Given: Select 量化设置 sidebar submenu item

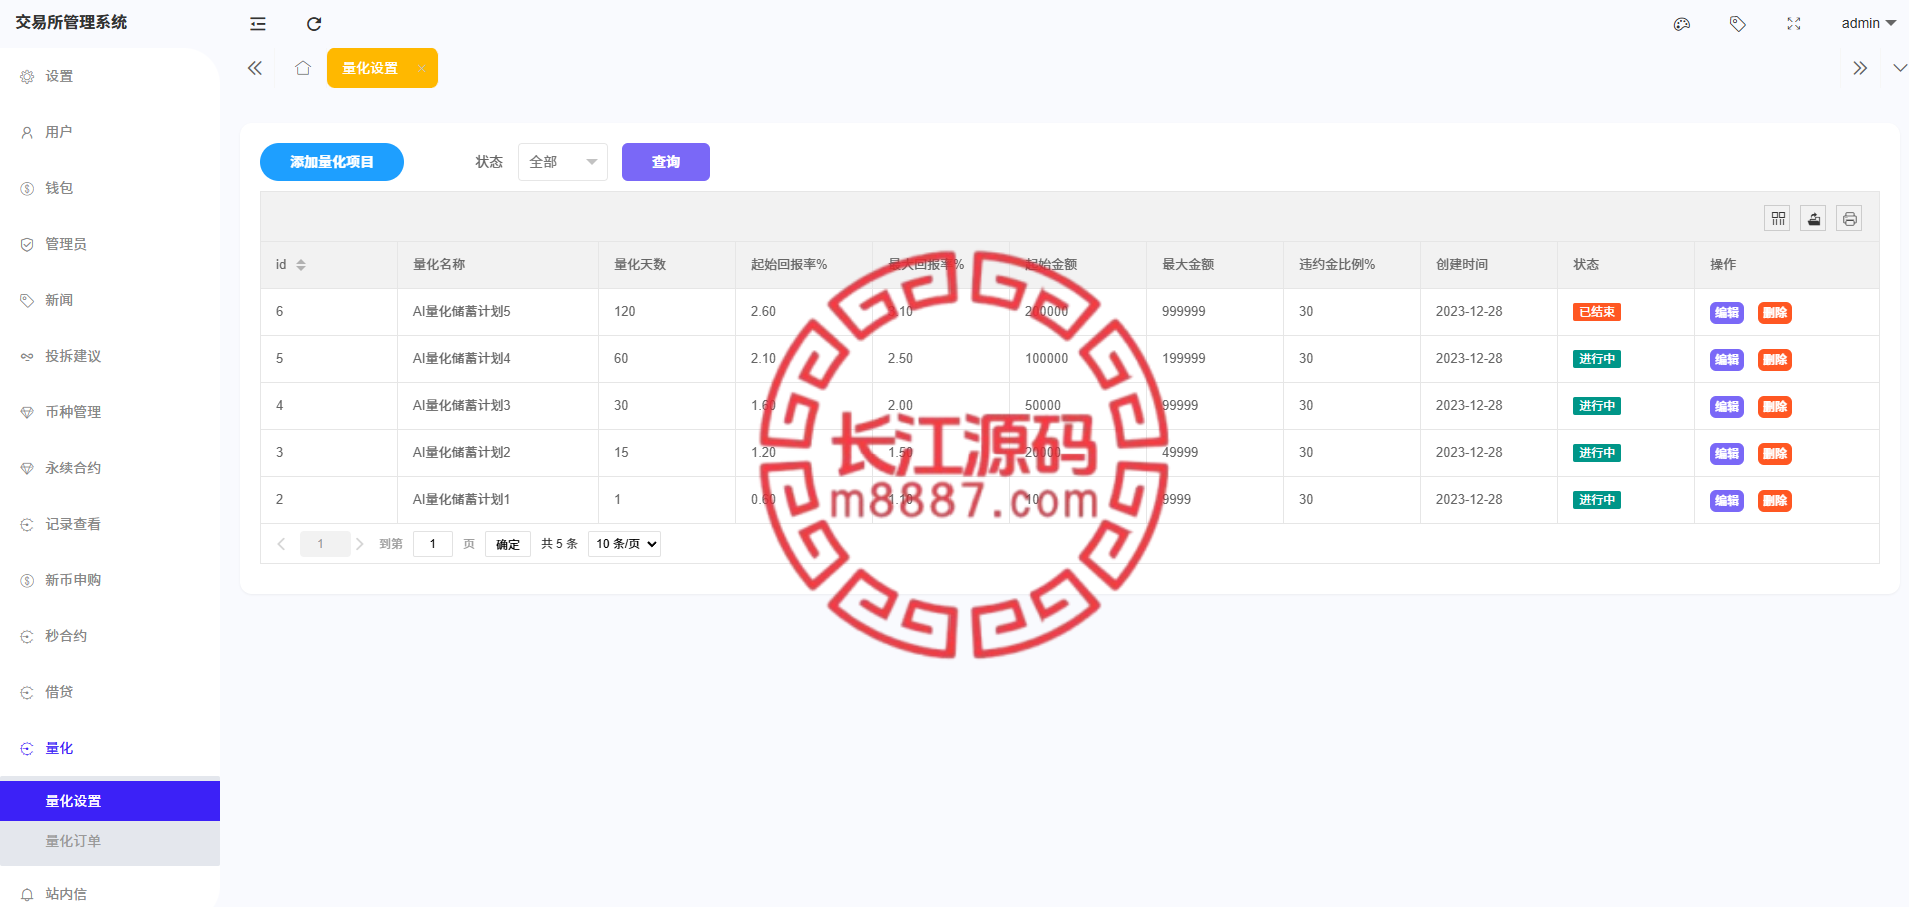Looking at the screenshot, I should click(x=110, y=801).
